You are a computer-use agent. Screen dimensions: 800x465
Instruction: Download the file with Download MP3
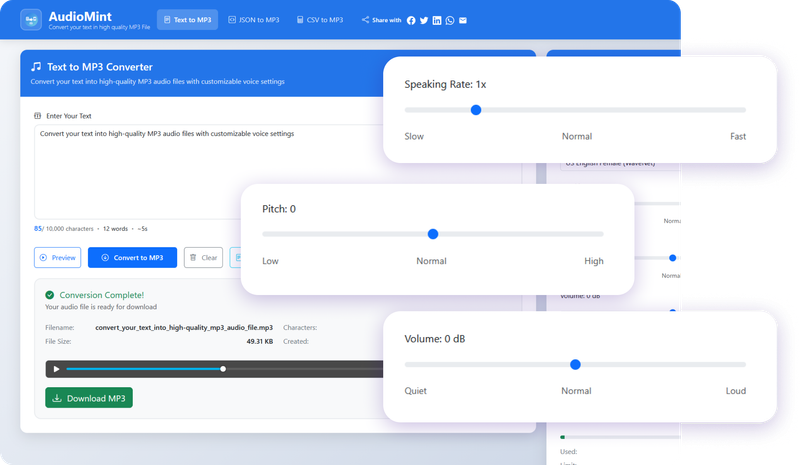pos(88,398)
